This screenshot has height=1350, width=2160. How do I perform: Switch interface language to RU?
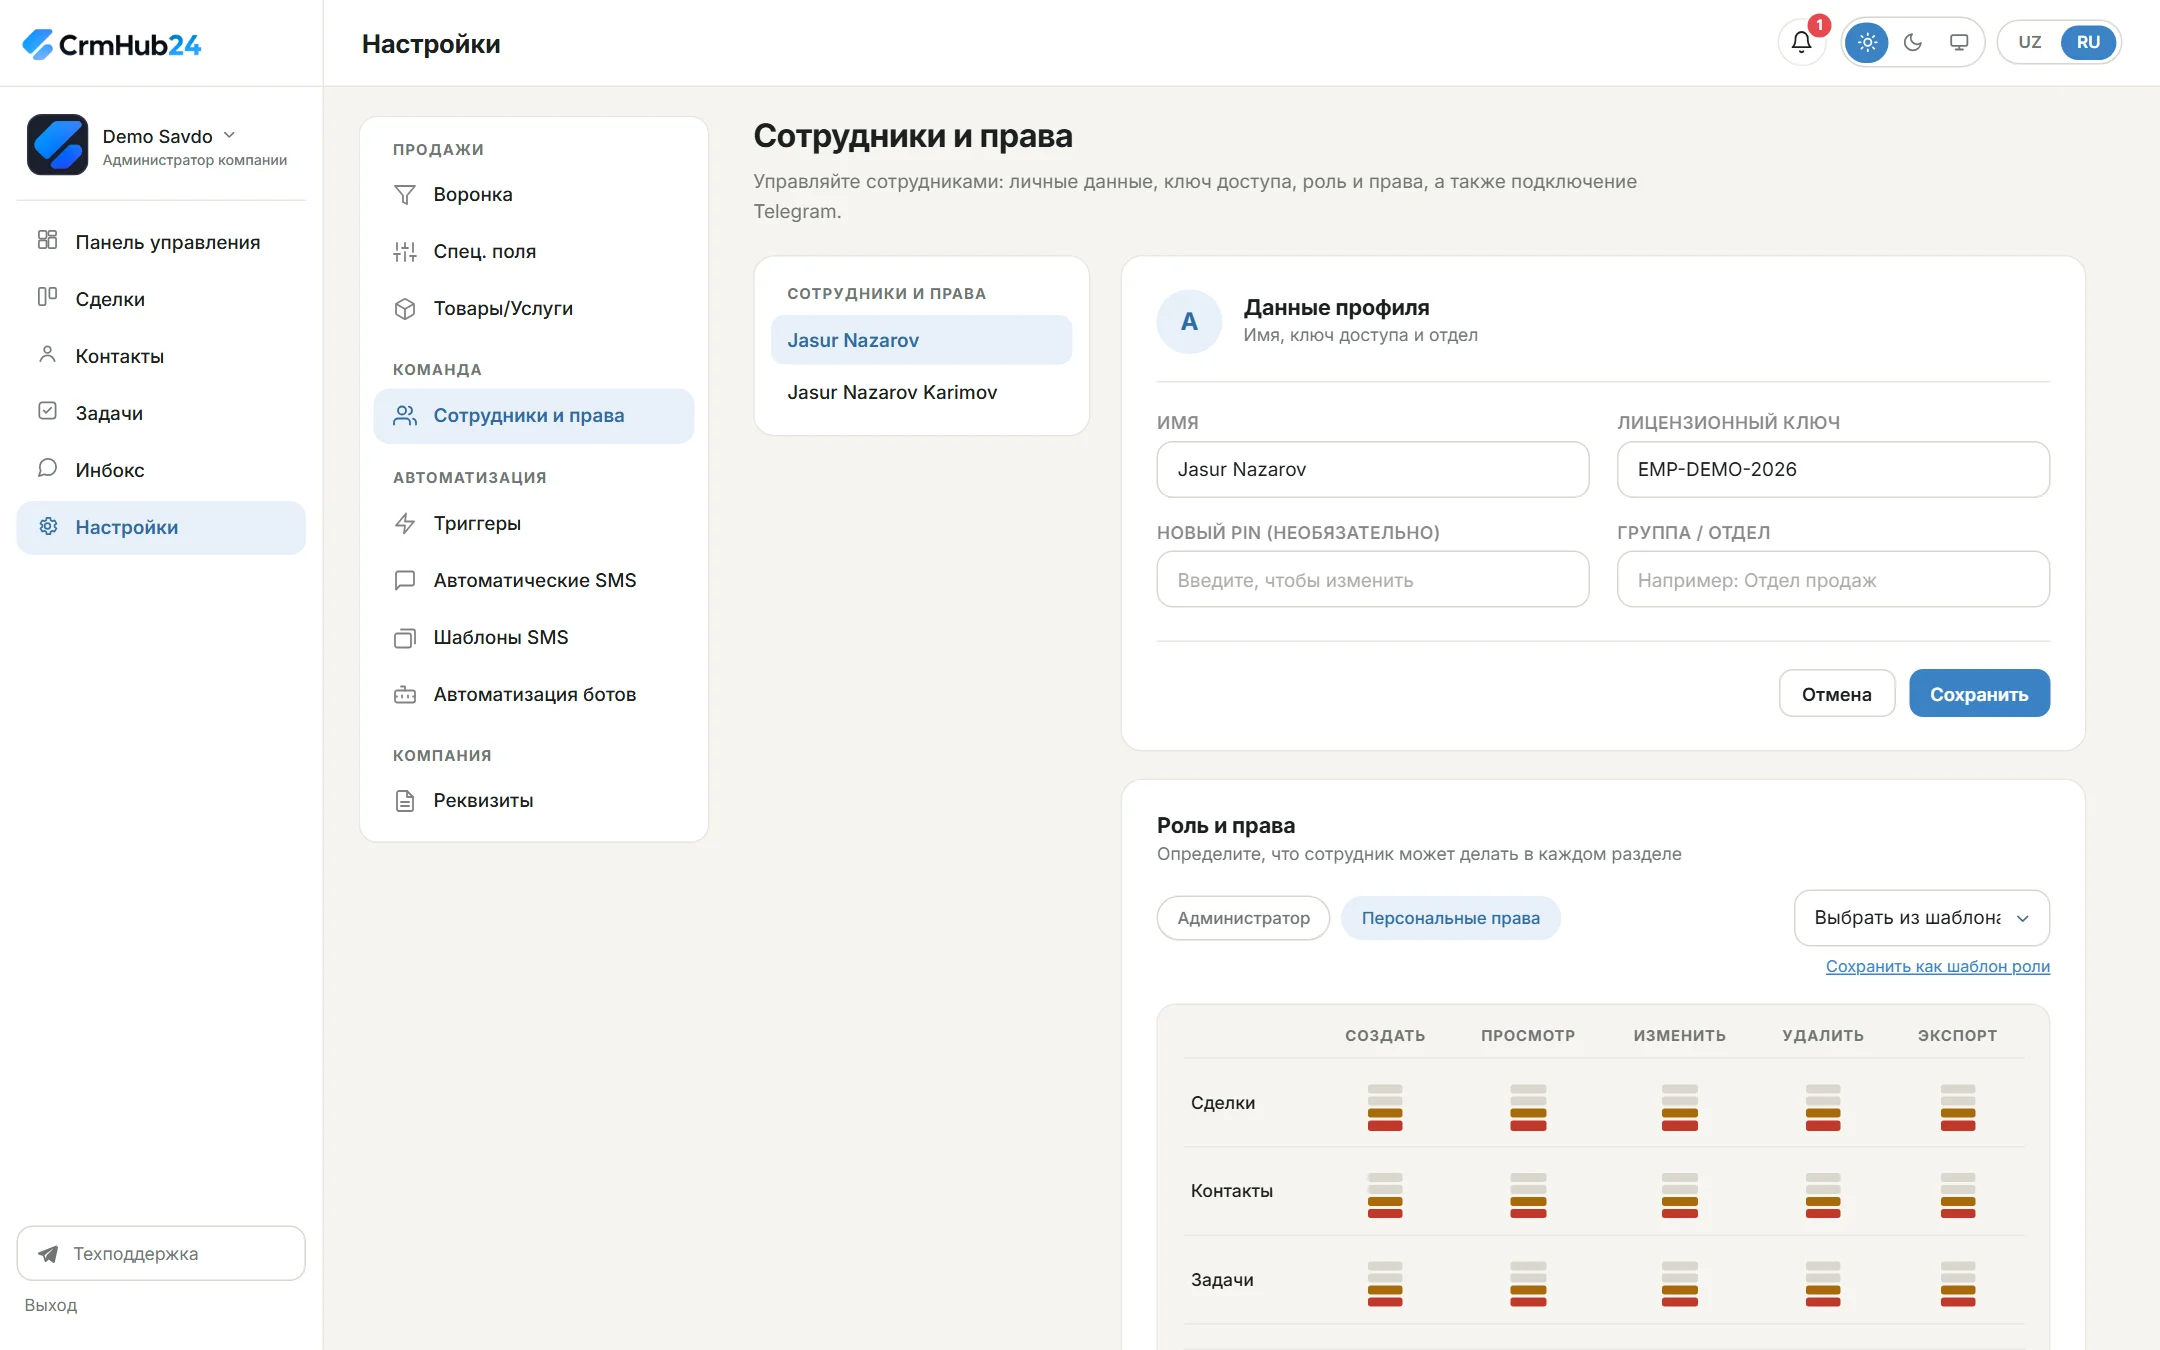[x=2088, y=42]
